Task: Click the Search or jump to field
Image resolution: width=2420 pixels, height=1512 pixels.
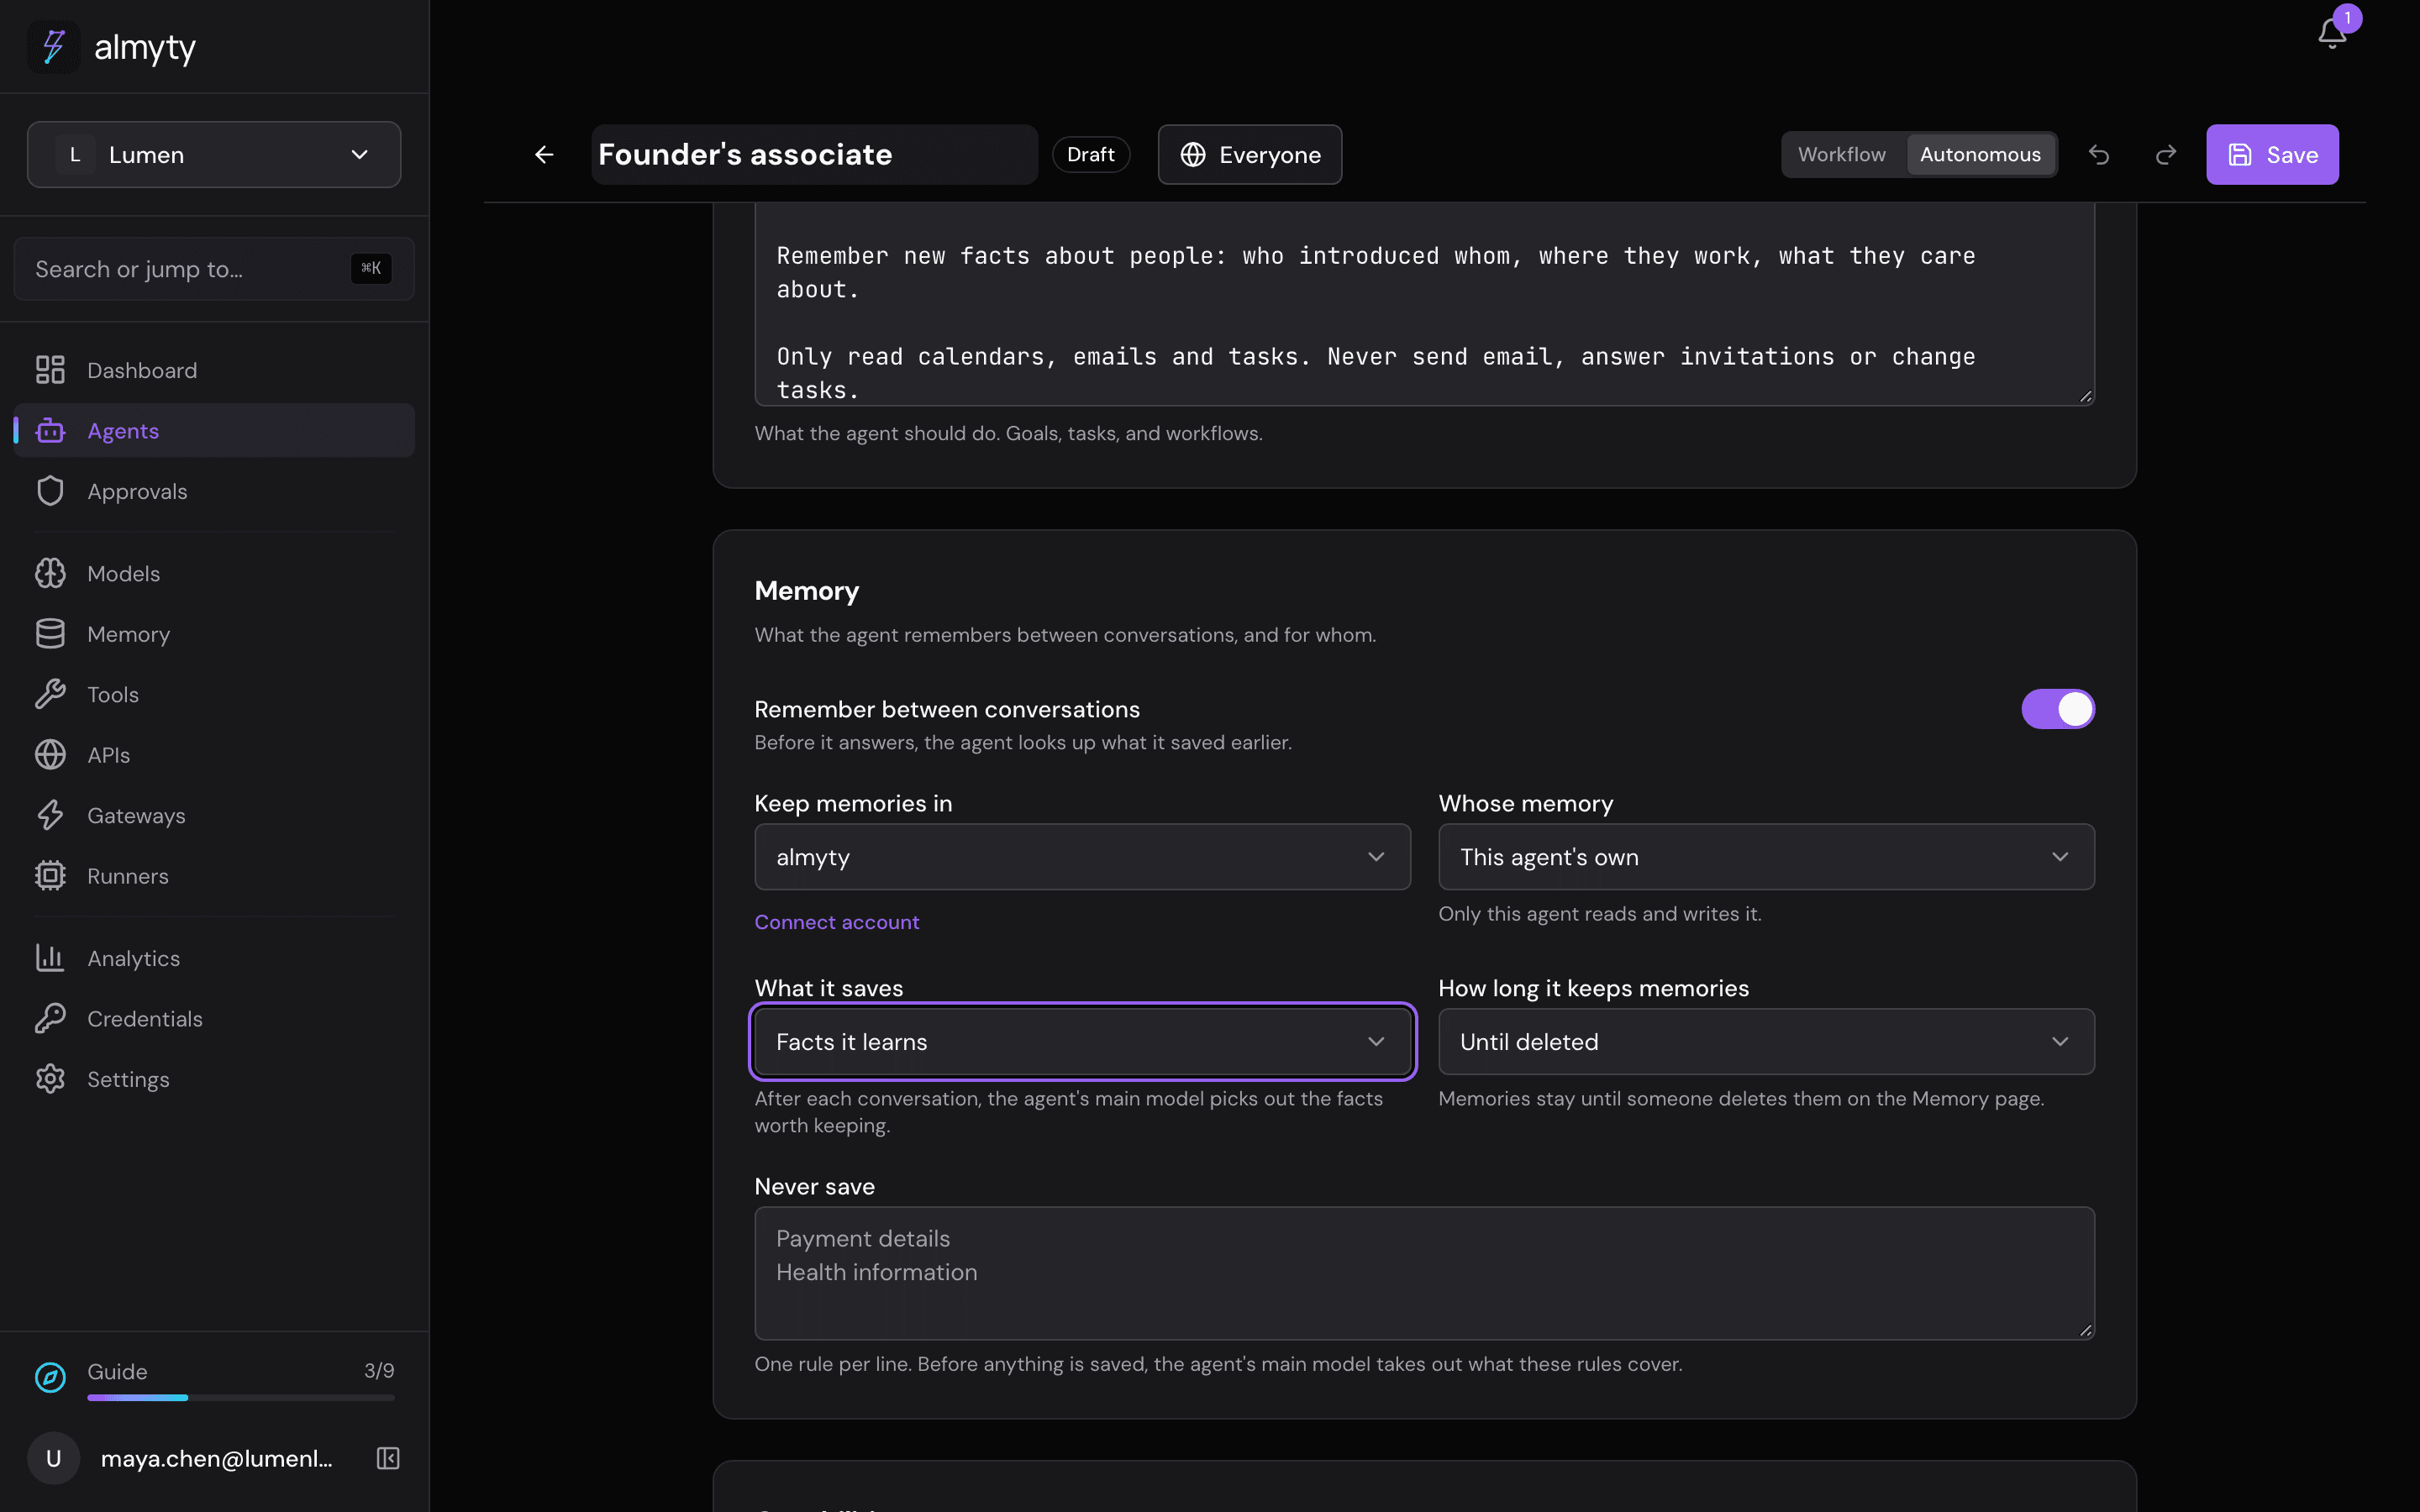Action: coord(214,268)
